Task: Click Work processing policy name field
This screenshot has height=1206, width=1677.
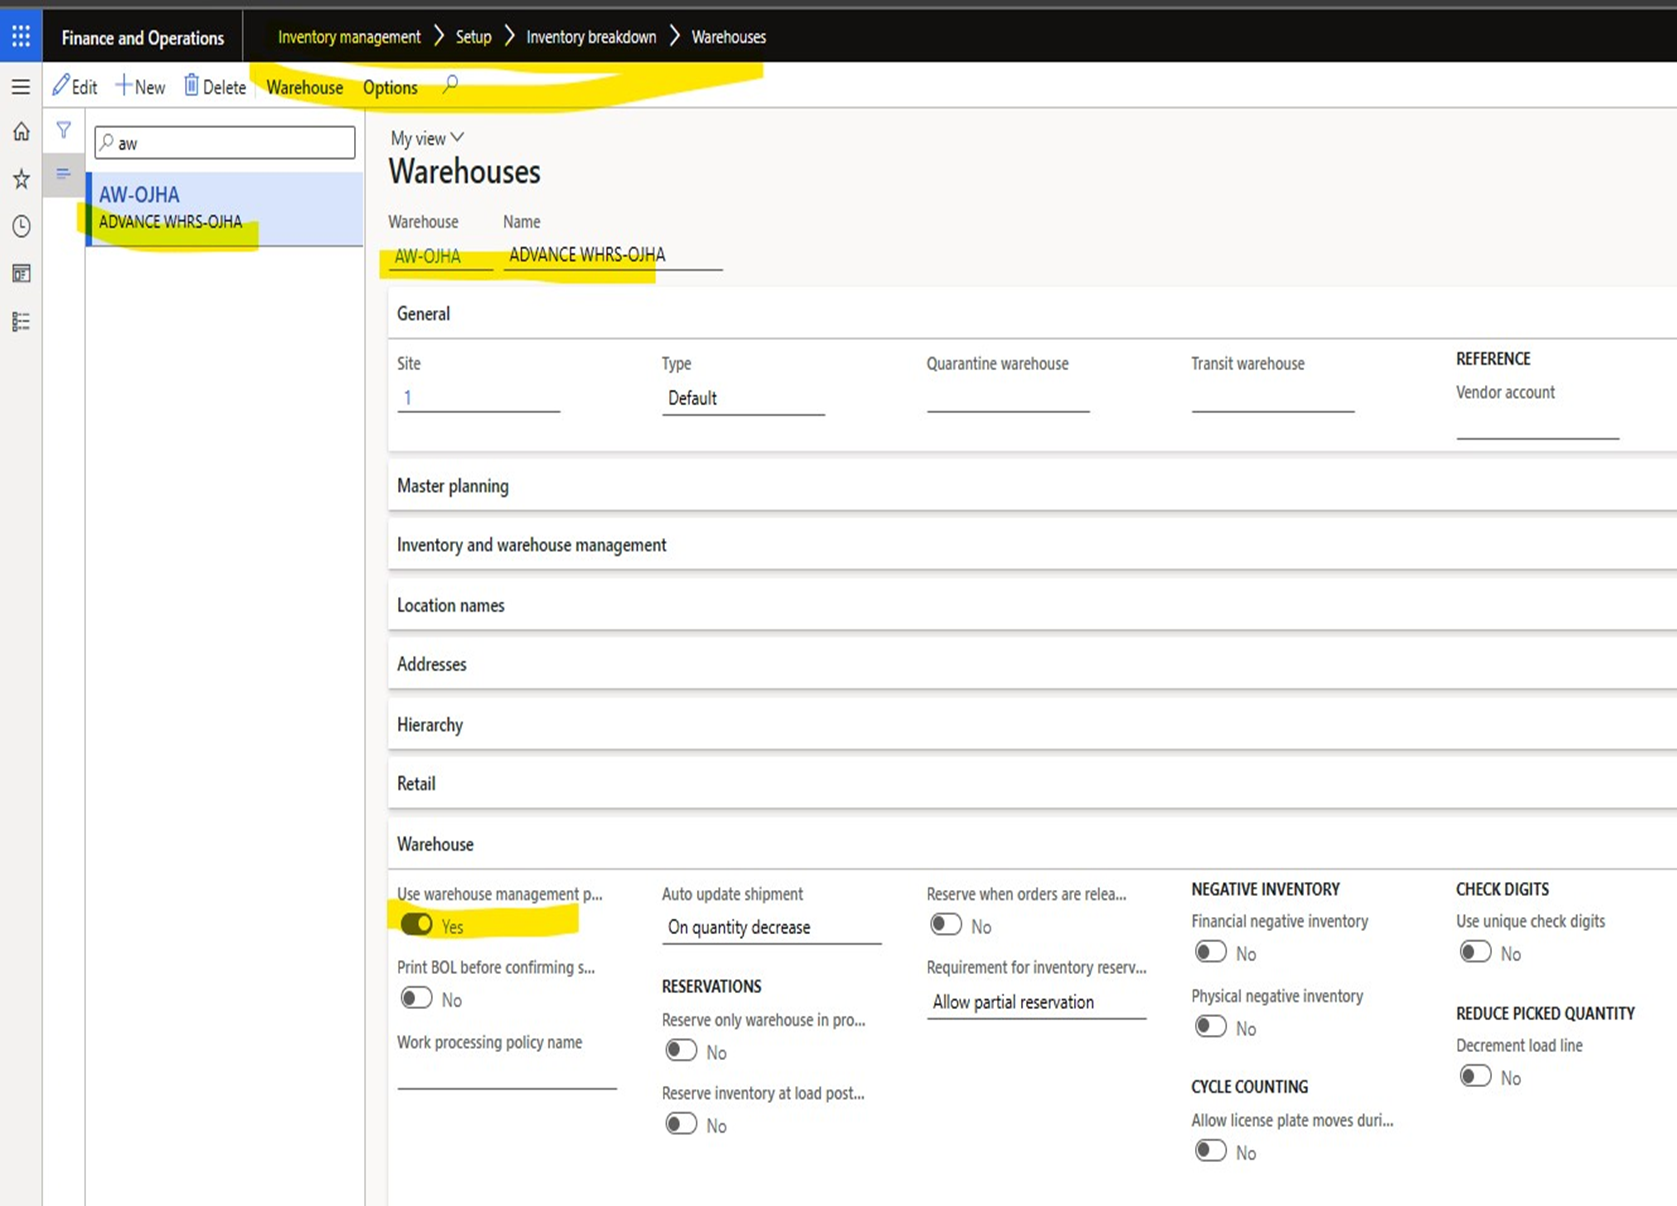Action: click(x=507, y=1074)
